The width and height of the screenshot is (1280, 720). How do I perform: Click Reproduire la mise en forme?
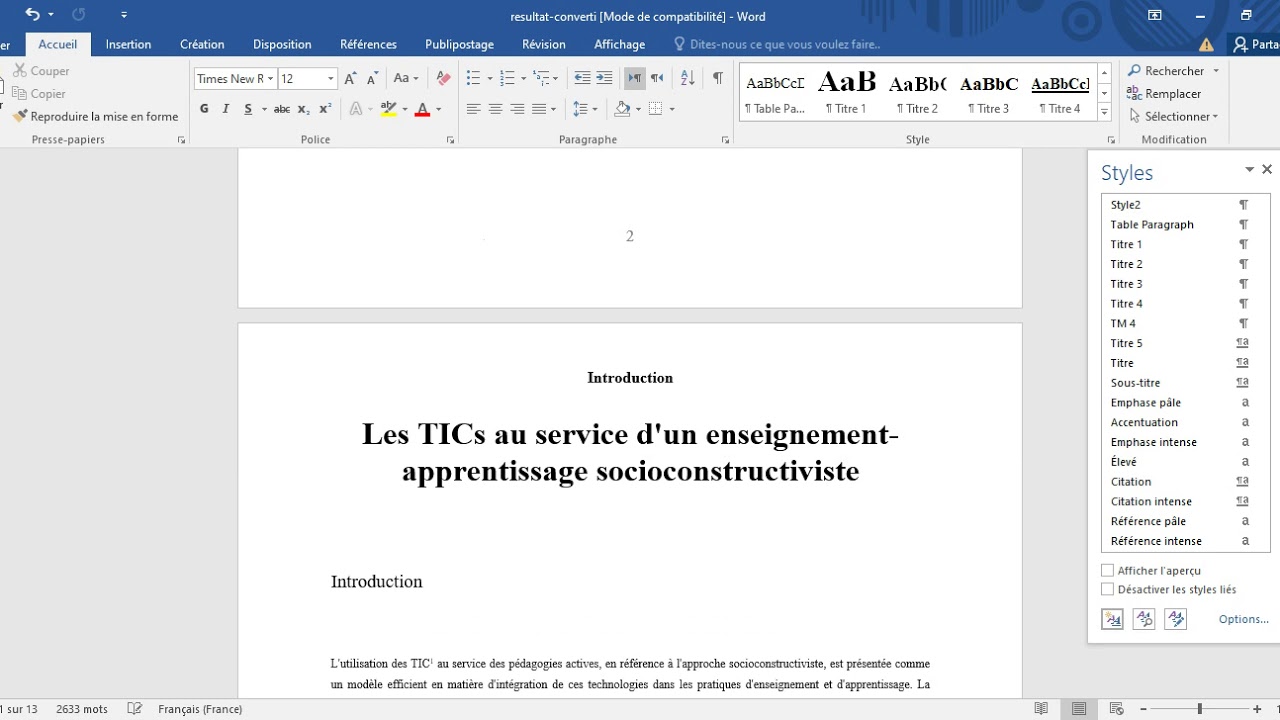coord(95,117)
